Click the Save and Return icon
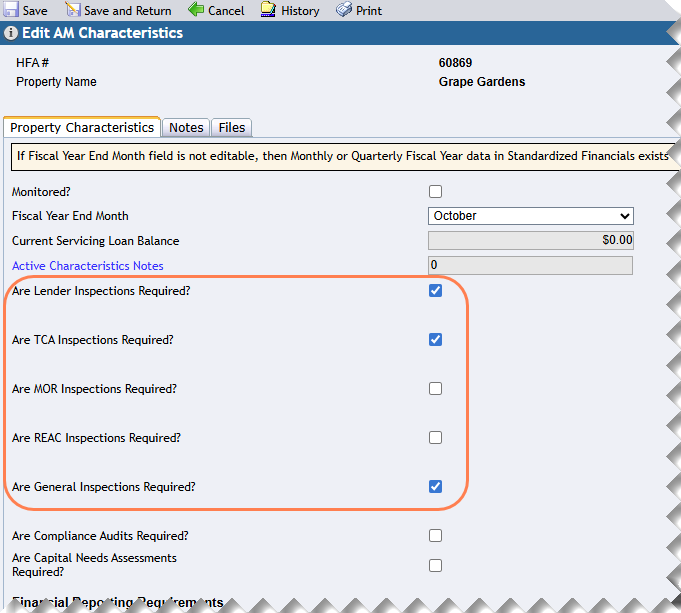The width and height of the screenshot is (681, 613). point(74,10)
